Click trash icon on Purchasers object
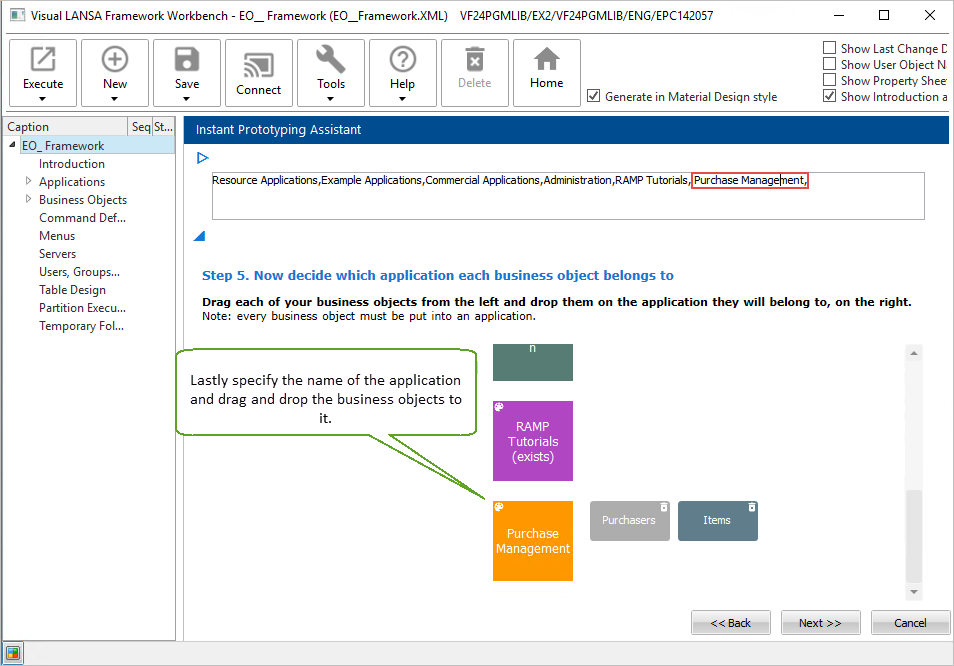The height and width of the screenshot is (666, 954). point(664,507)
